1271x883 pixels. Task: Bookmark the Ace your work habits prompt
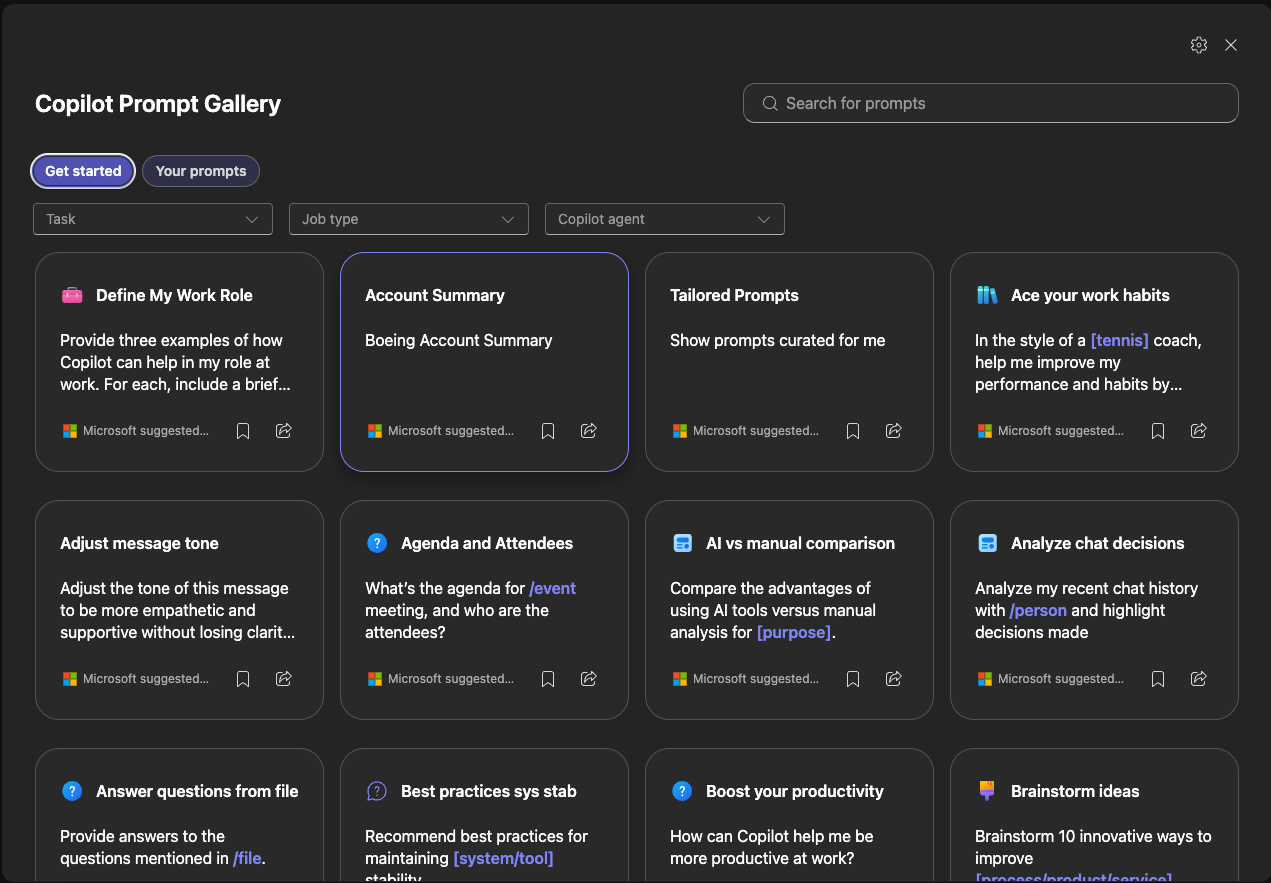(1158, 431)
